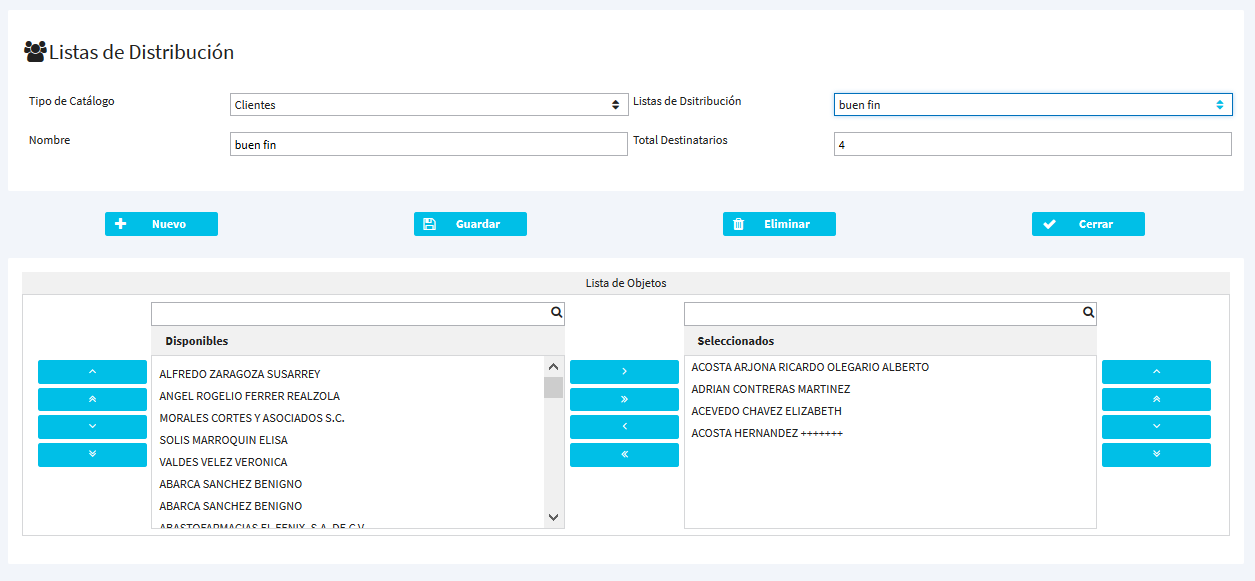The image size is (1255, 581).
Task: Expand the Listas de Dsitribución dropdown
Action: 1032,105
